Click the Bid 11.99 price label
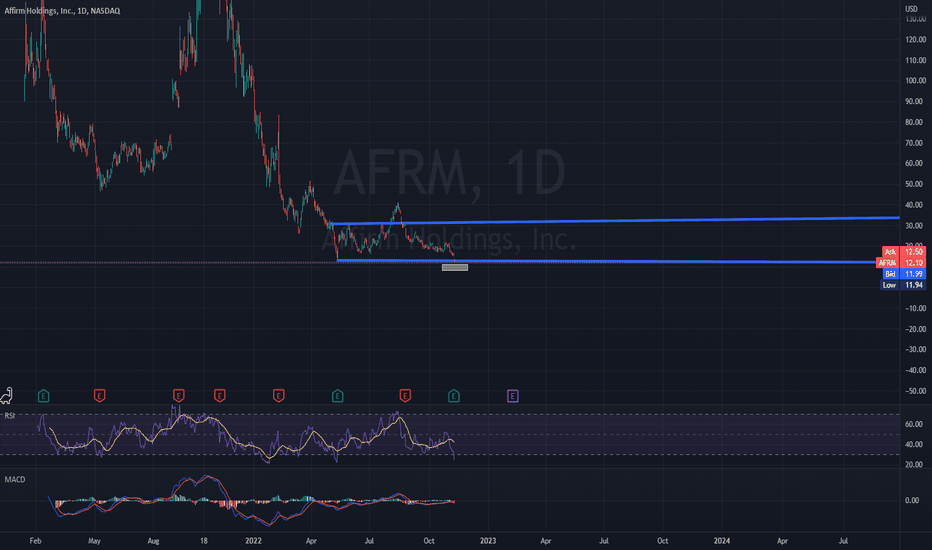The width and height of the screenshot is (932, 550). pyautogui.click(x=903, y=274)
